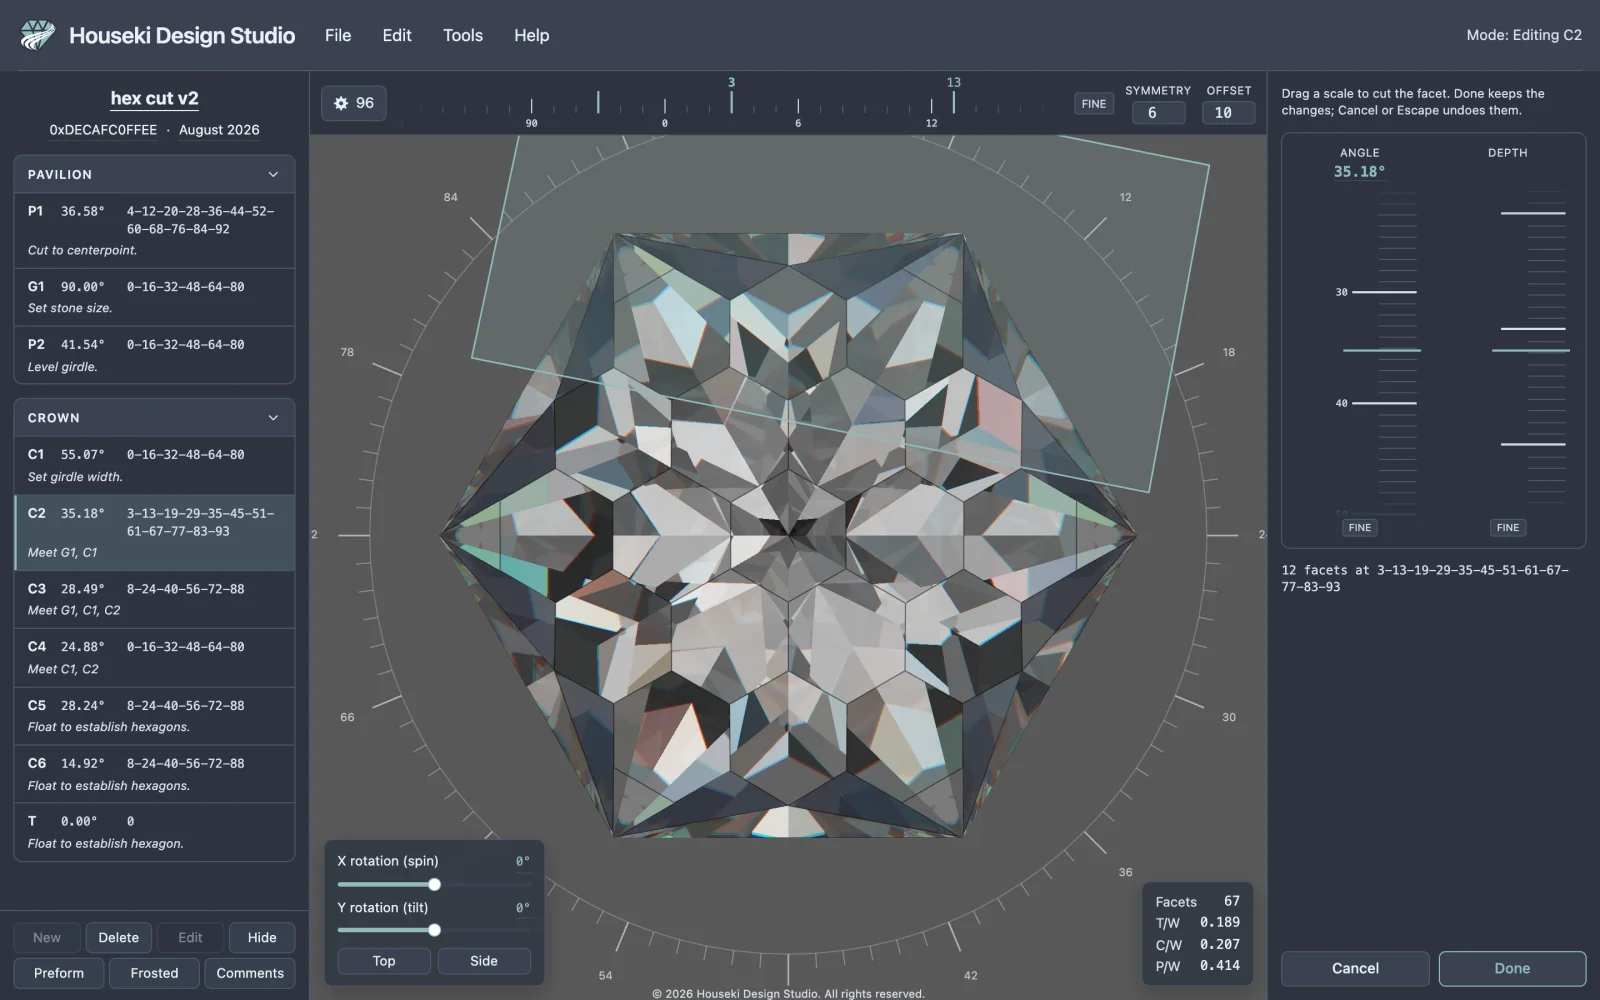Switch to Side view
This screenshot has width=1600, height=1000.
click(x=484, y=961)
